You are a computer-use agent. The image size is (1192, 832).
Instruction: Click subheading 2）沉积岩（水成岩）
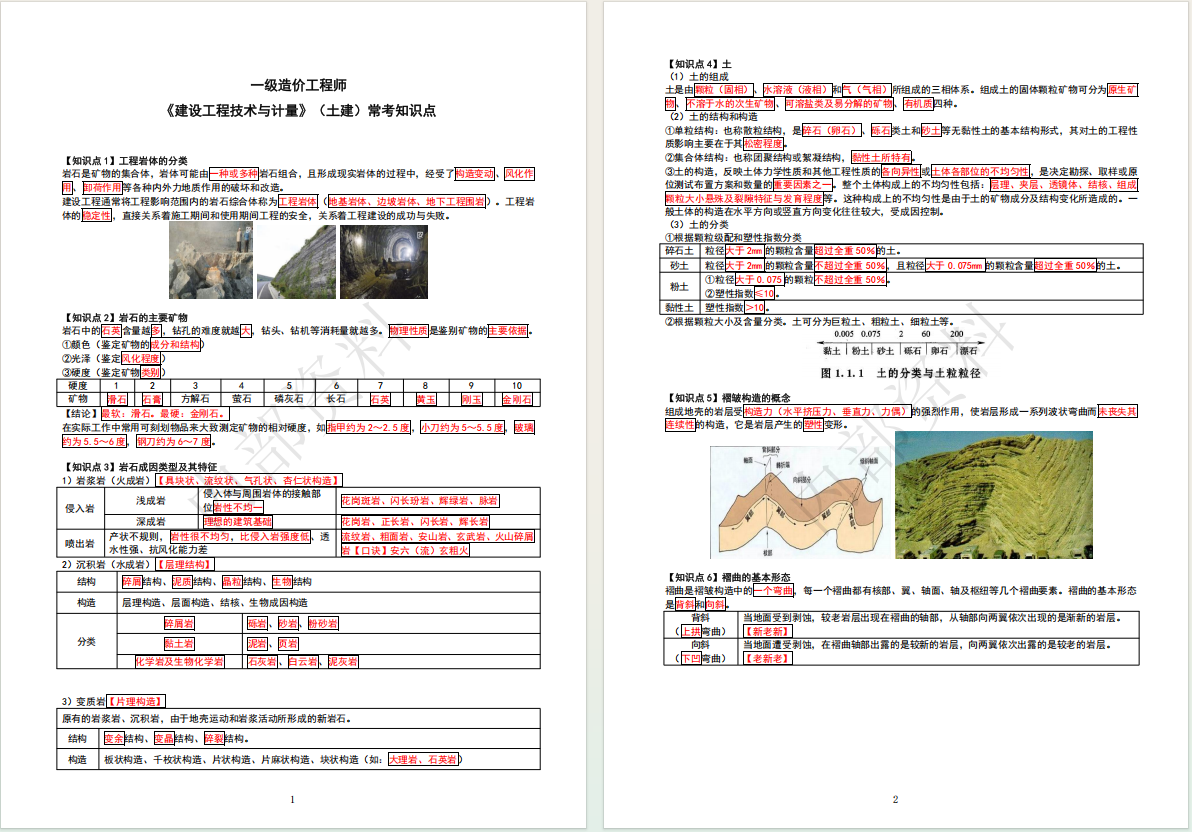[107, 564]
